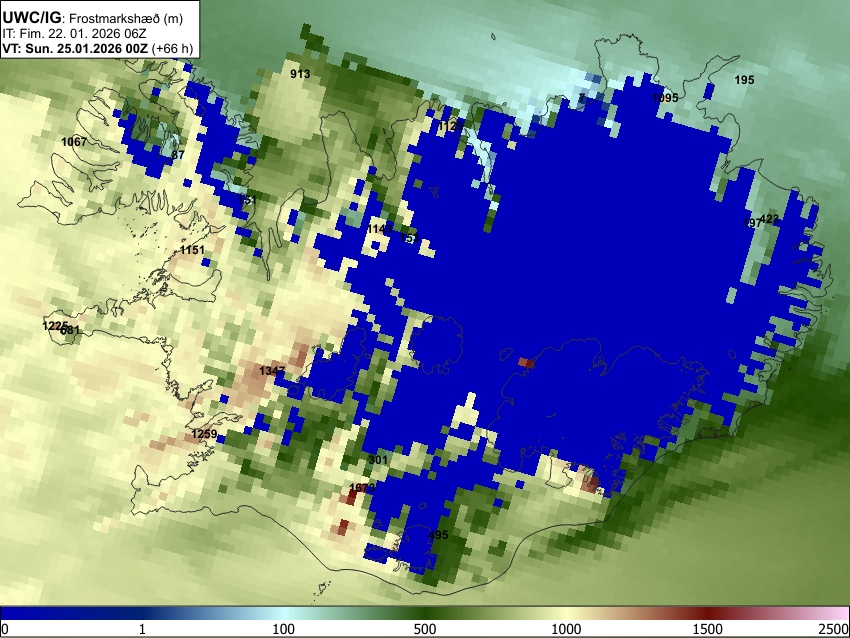
Task: Click the station value 1347
Action: [272, 371]
